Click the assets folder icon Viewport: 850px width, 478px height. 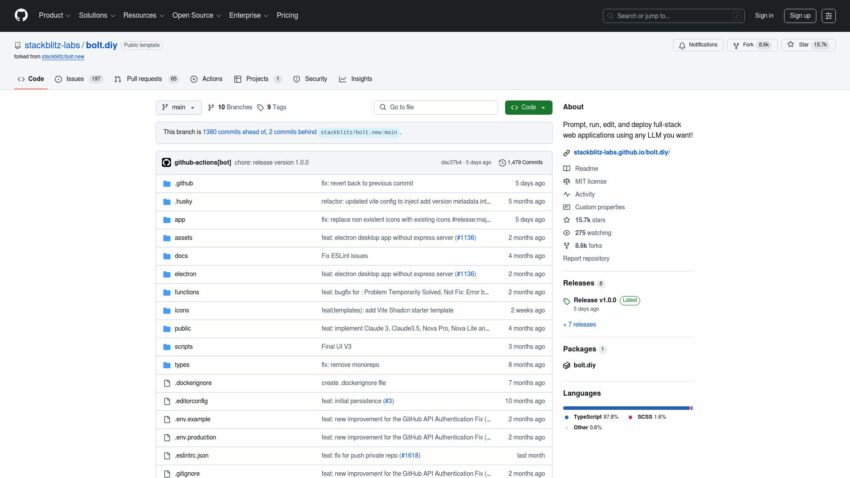pos(167,238)
